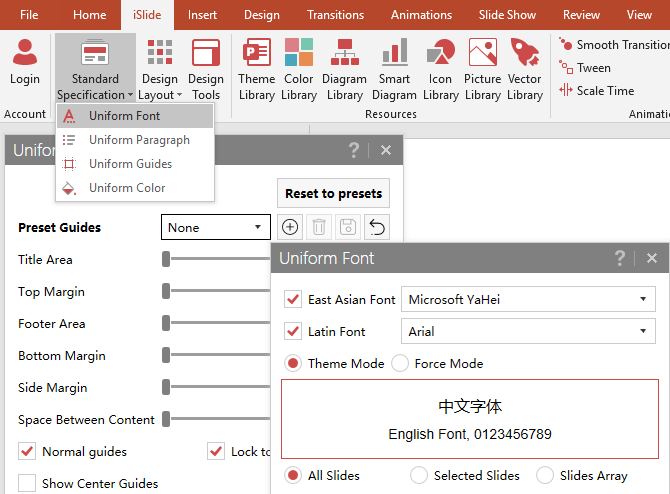Select the Slides Array radio button

pyautogui.click(x=545, y=475)
